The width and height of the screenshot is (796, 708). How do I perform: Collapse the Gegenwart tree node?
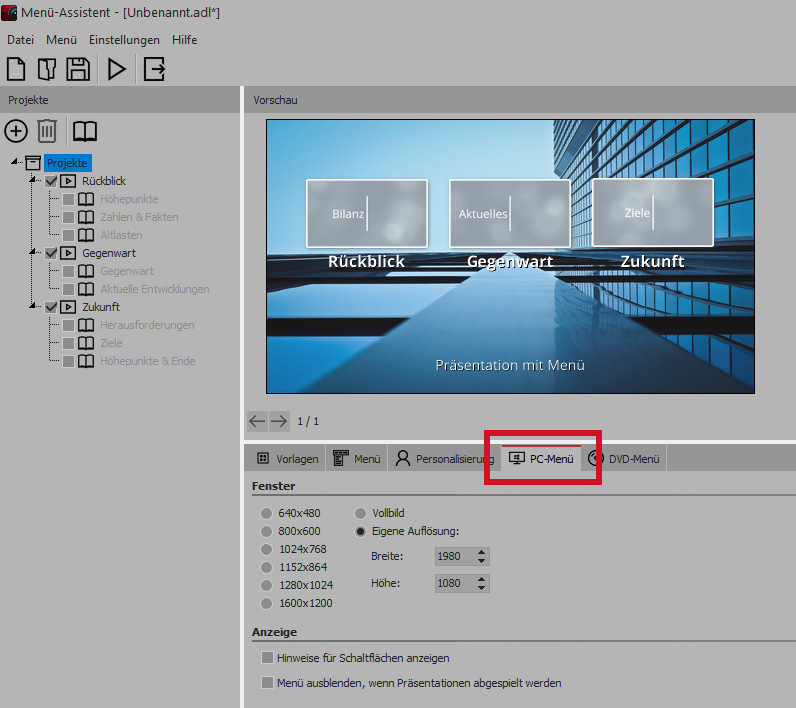pos(32,253)
